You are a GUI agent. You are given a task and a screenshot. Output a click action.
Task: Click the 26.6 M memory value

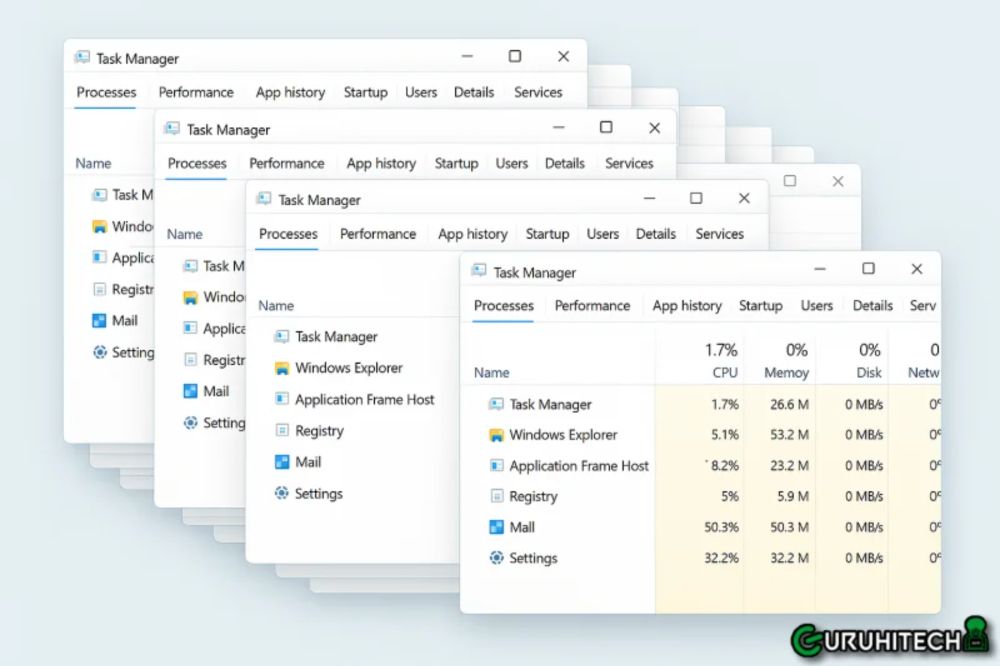point(789,404)
